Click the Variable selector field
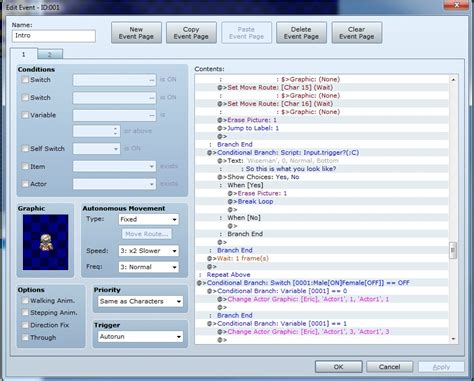 pos(114,115)
